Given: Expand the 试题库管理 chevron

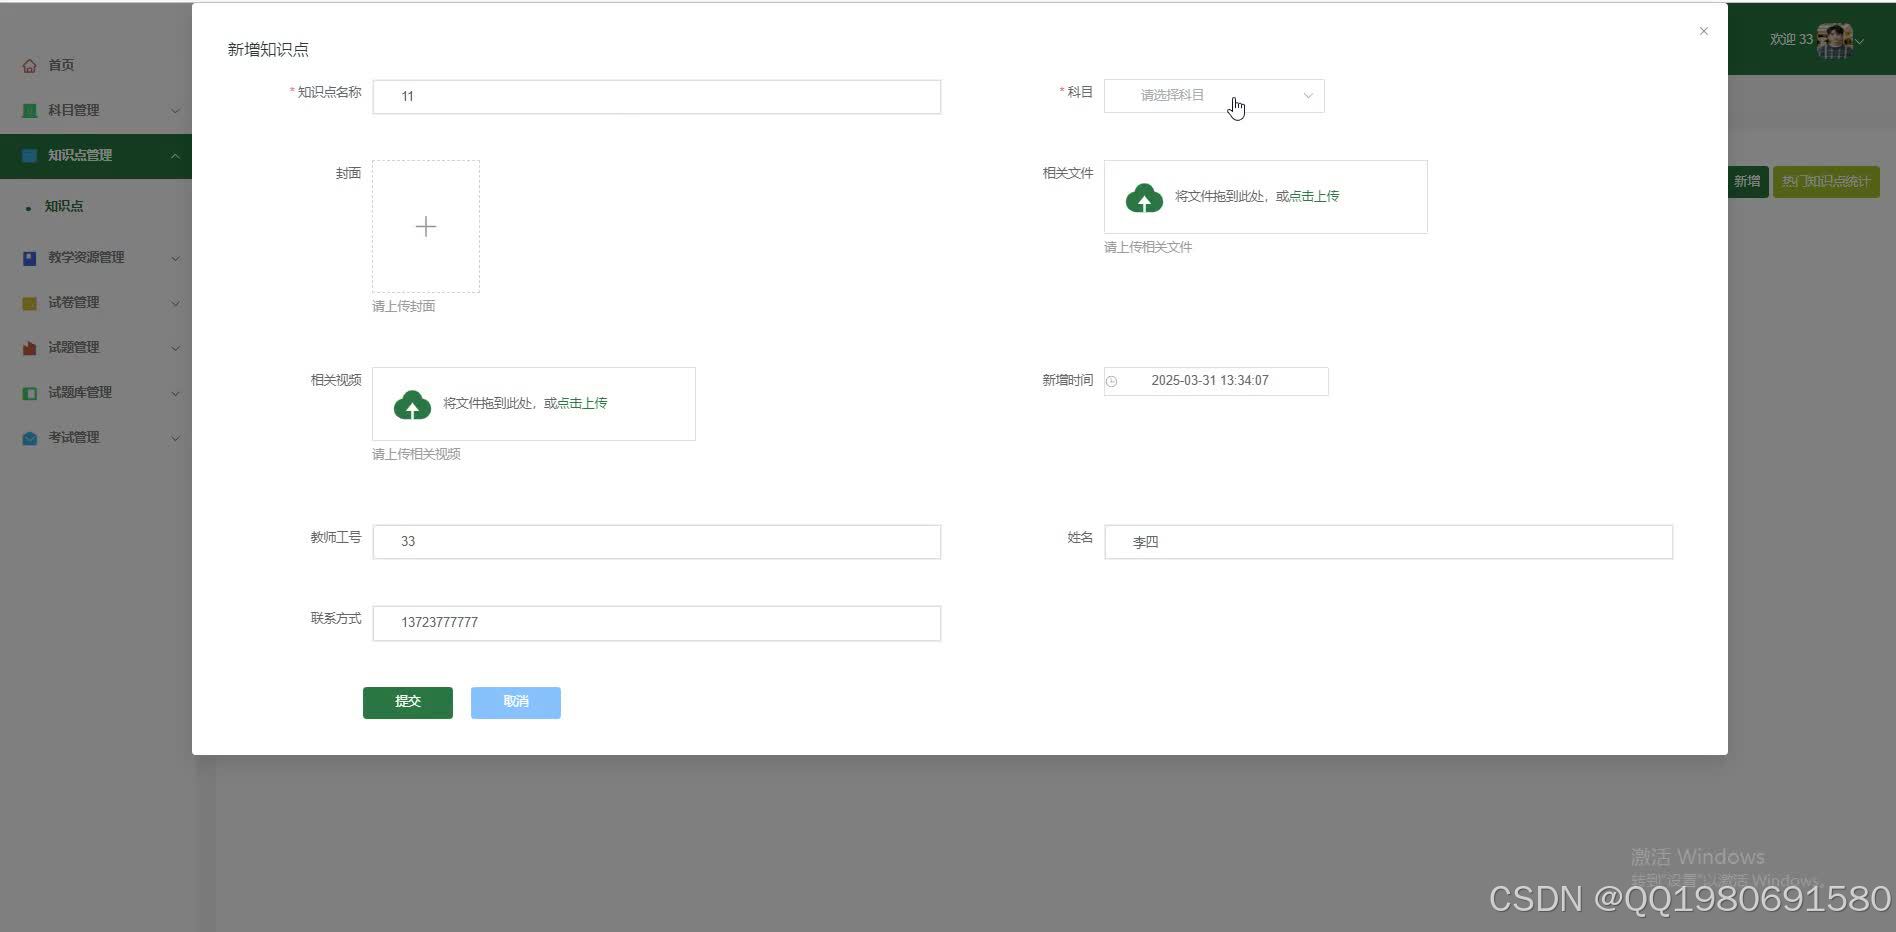Looking at the screenshot, I should coord(175,393).
